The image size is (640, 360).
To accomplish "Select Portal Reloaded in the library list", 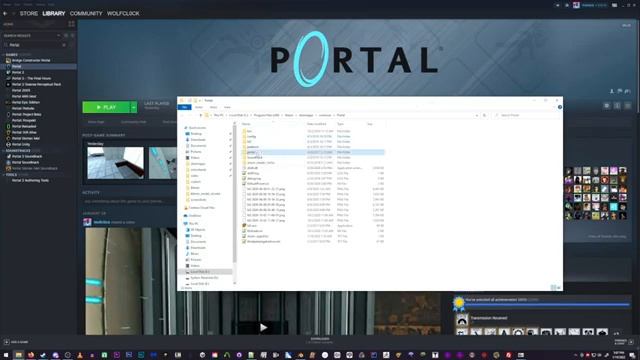I will coord(24,127).
